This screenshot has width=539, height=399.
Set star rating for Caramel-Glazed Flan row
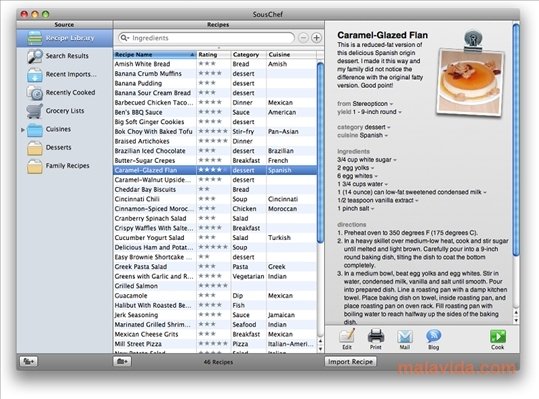pyautogui.click(x=213, y=170)
